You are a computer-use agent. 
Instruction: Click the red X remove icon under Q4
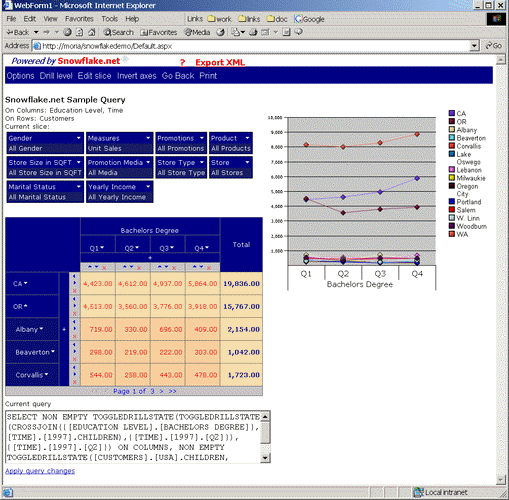(x=209, y=268)
